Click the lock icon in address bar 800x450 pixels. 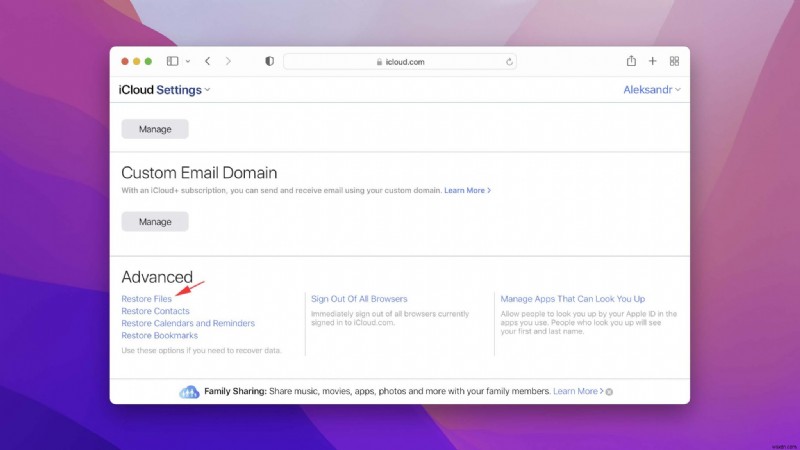coord(379,62)
